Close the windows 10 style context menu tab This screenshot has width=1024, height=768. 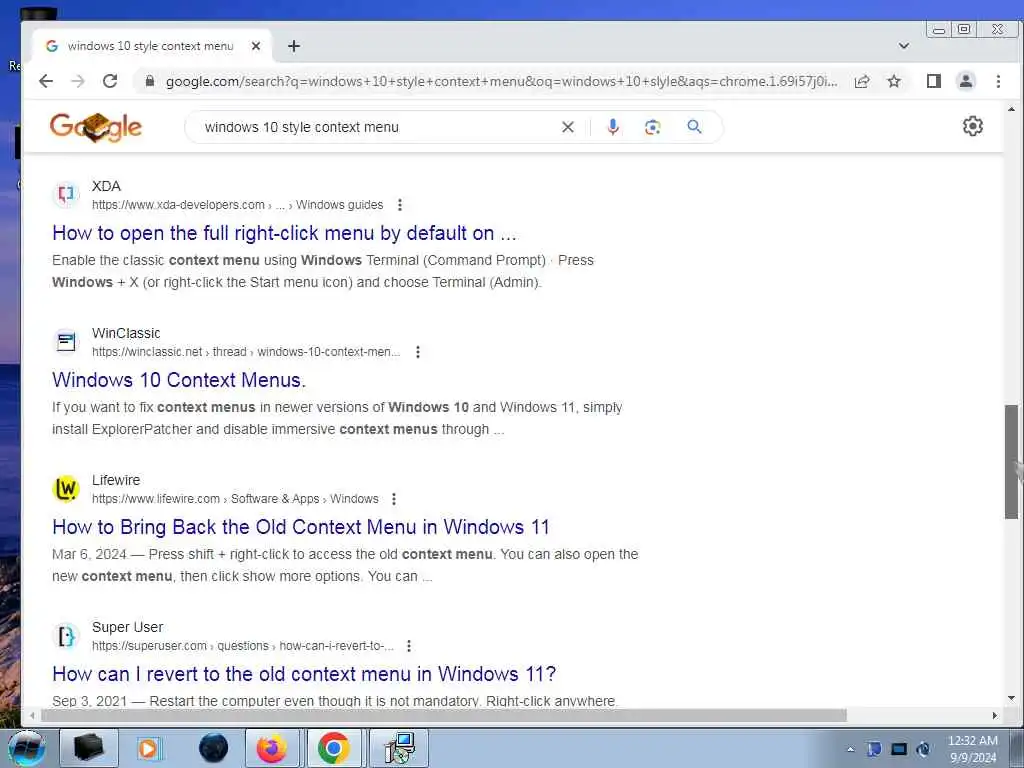256,46
